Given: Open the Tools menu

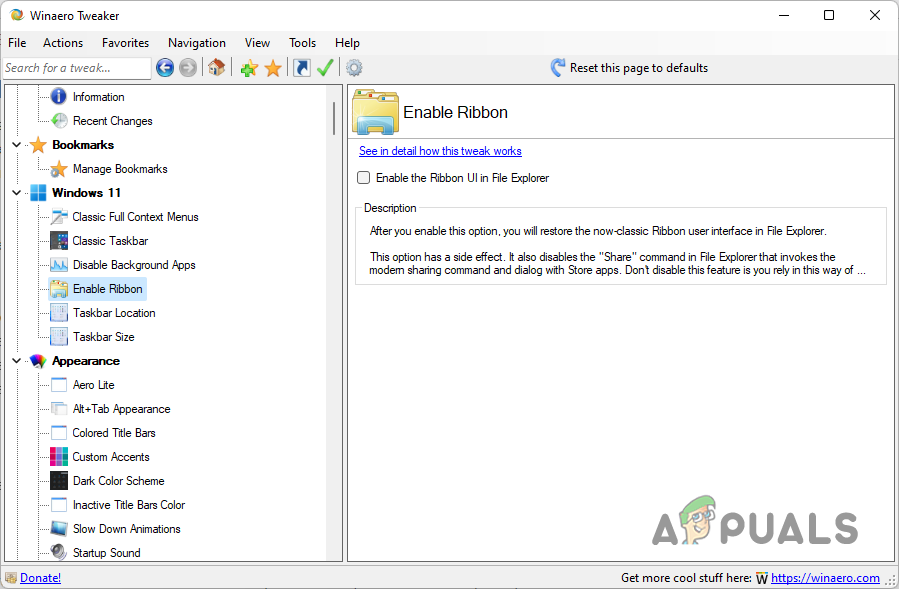Looking at the screenshot, I should click(302, 43).
